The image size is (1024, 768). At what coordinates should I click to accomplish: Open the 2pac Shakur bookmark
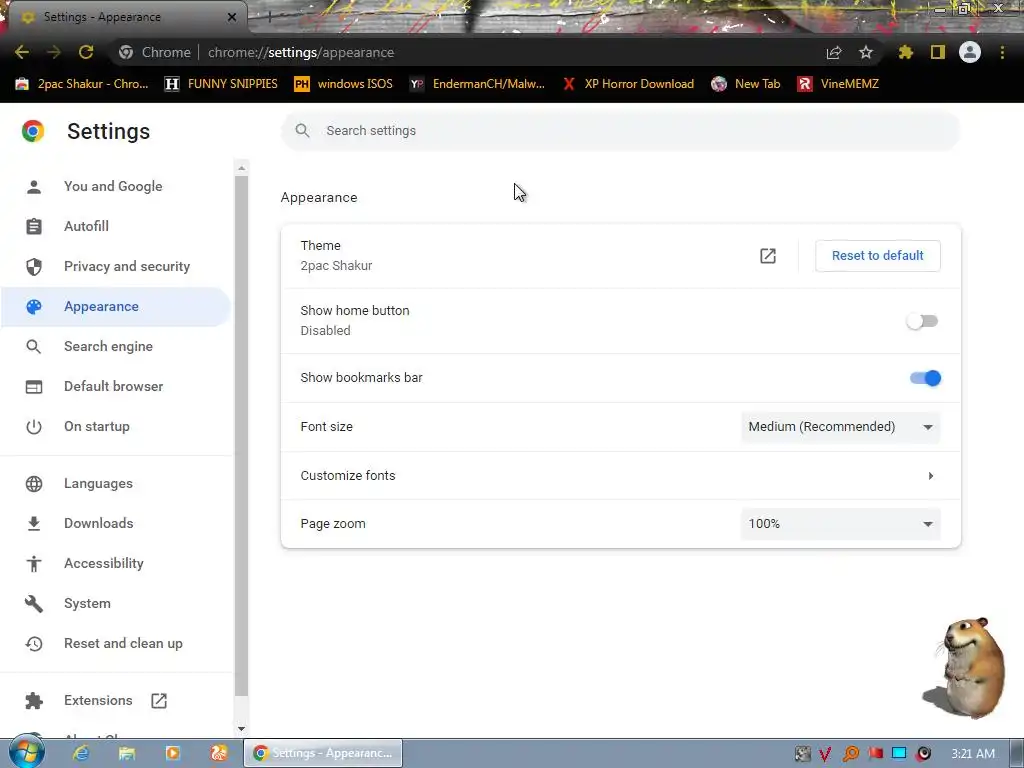(82, 84)
